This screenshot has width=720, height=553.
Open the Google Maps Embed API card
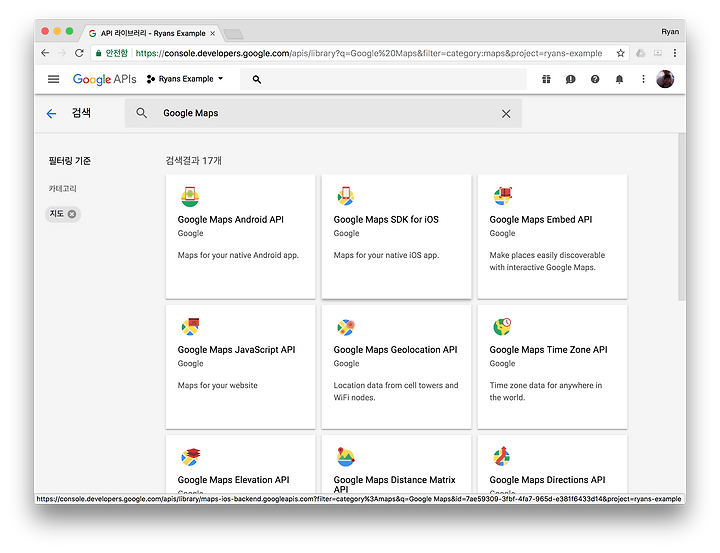pyautogui.click(x=552, y=237)
